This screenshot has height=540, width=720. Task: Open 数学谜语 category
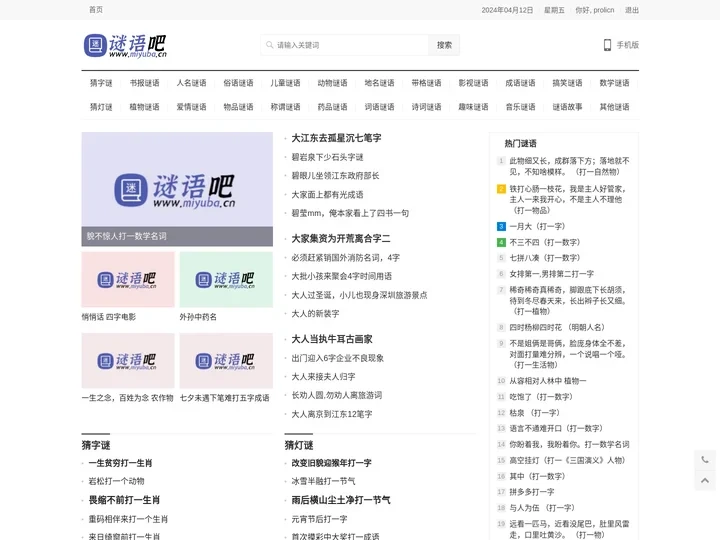[x=614, y=83]
